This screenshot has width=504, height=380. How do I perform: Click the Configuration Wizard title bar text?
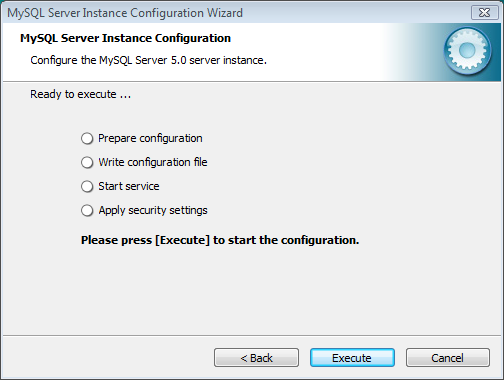point(125,13)
